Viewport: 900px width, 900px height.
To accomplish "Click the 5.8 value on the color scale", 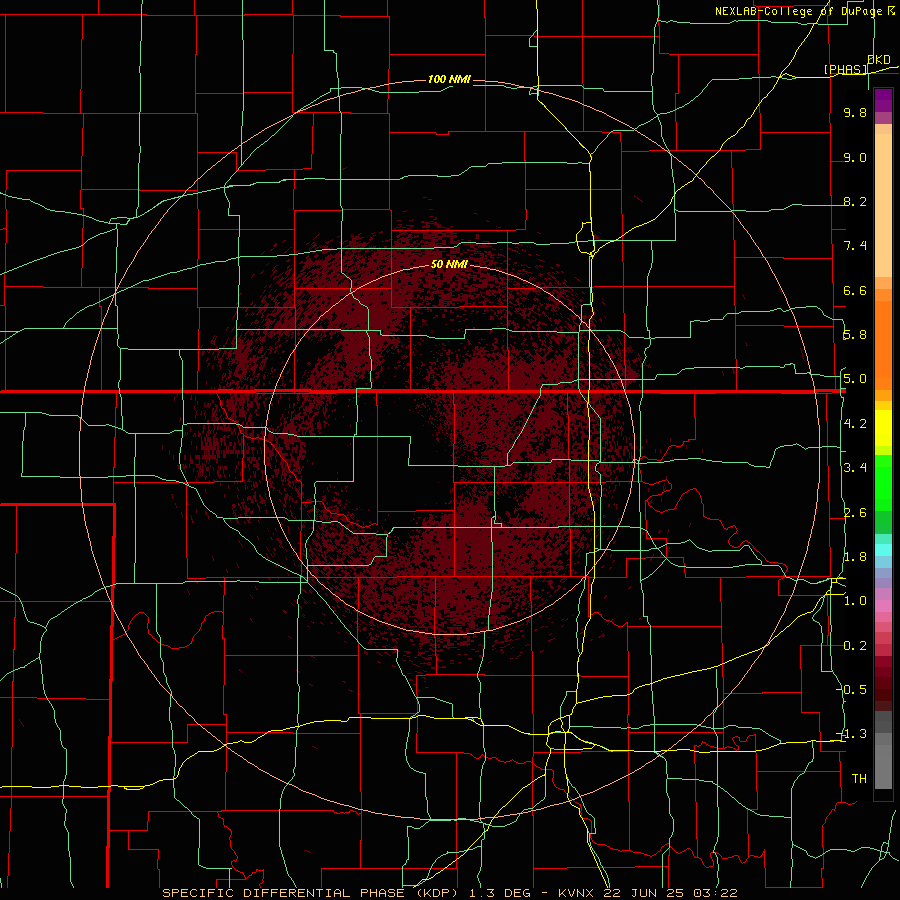I will click(855, 335).
